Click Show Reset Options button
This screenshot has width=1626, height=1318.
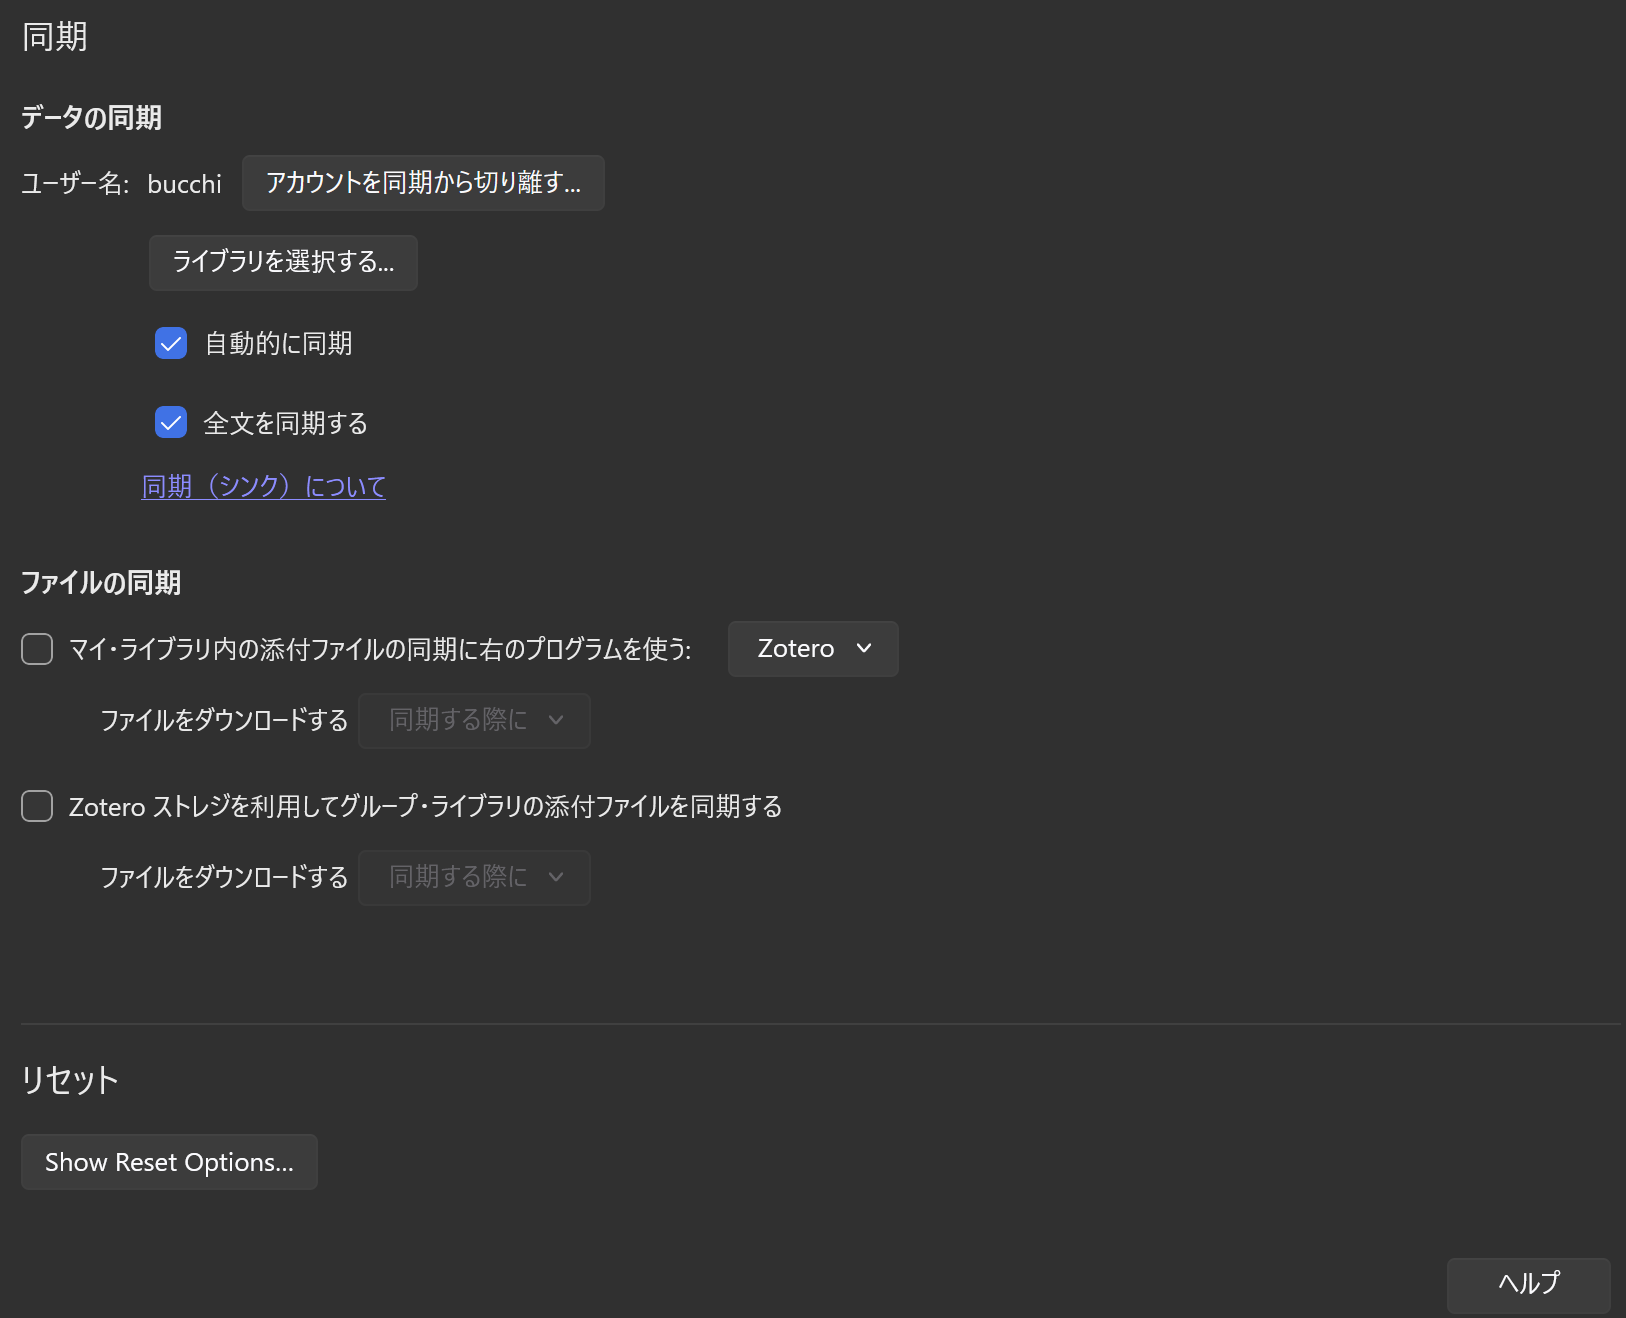(x=169, y=1162)
